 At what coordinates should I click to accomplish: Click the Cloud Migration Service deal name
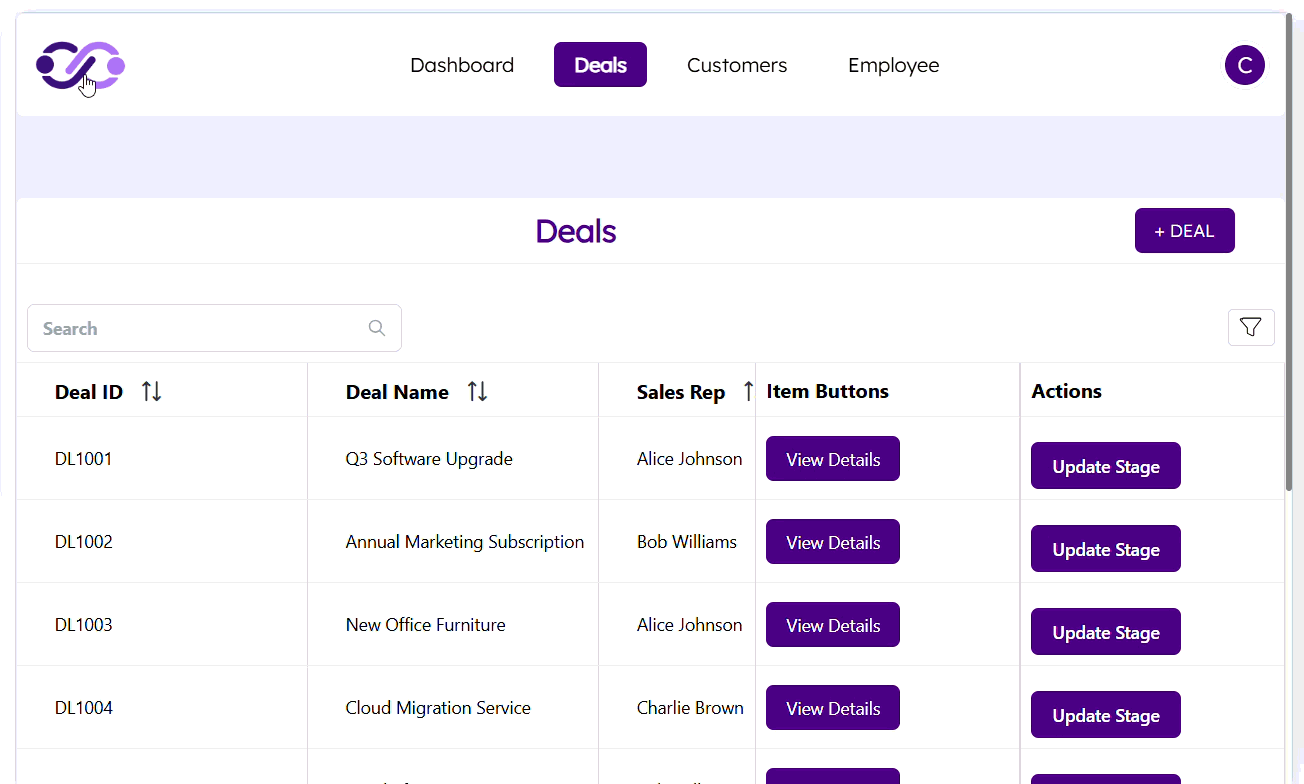(x=438, y=708)
